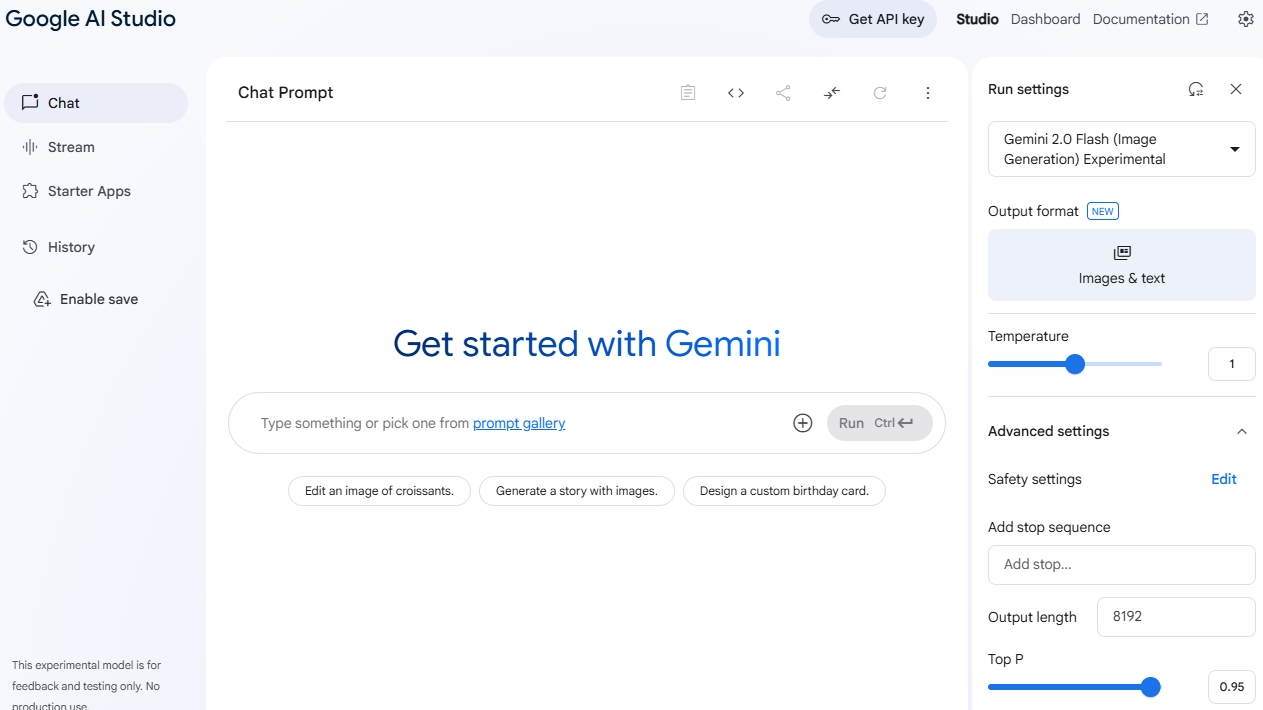
Task: Click the Output length field
Action: (1176, 617)
